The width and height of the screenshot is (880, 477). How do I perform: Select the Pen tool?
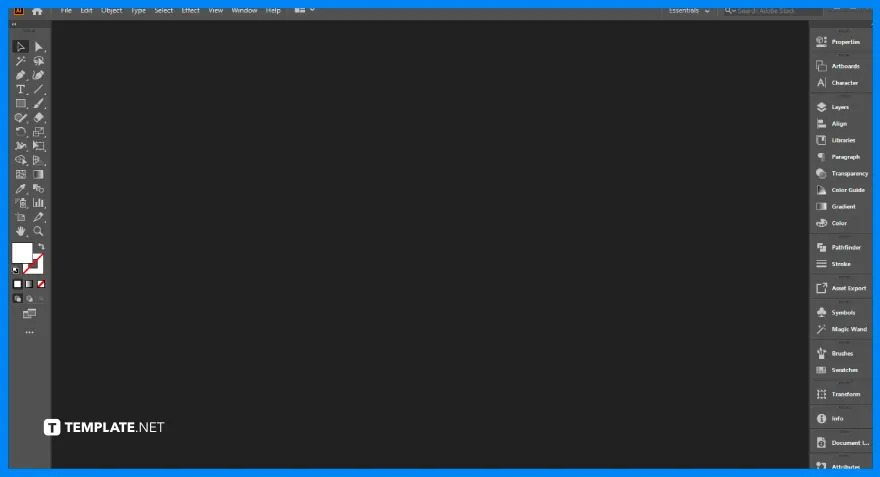(20, 75)
